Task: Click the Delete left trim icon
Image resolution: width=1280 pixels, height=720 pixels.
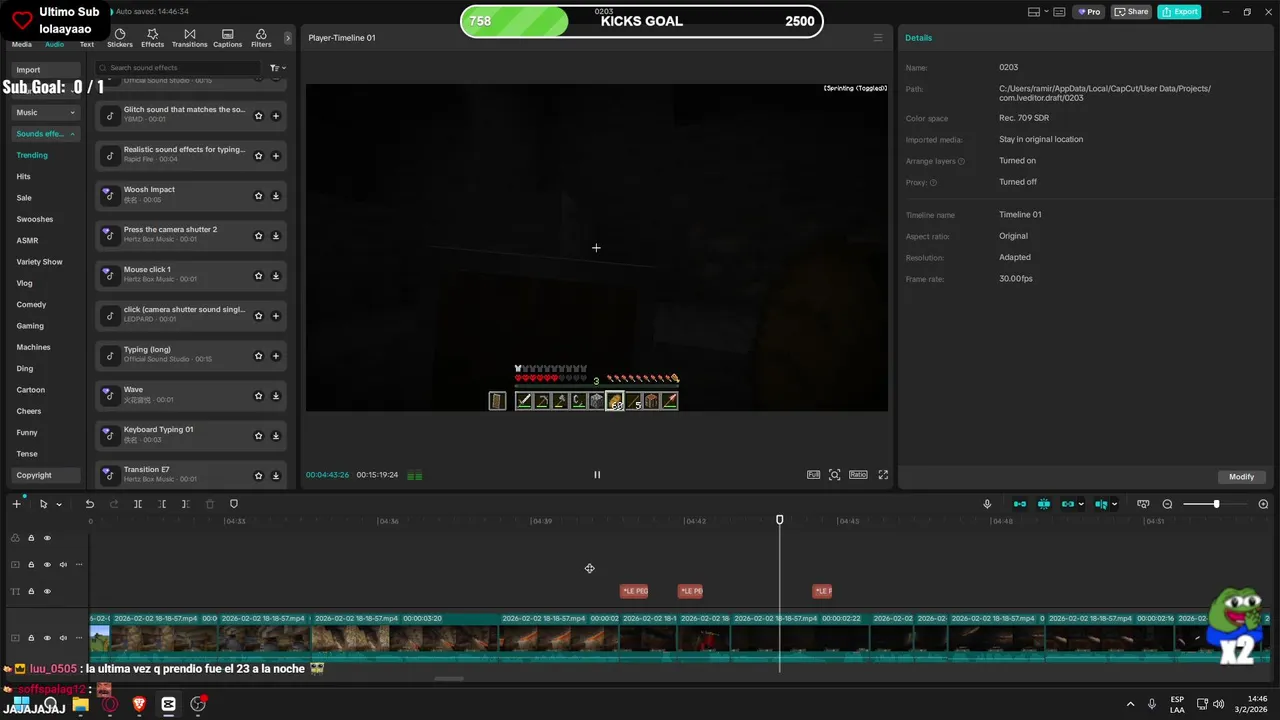Action: pos(162,504)
